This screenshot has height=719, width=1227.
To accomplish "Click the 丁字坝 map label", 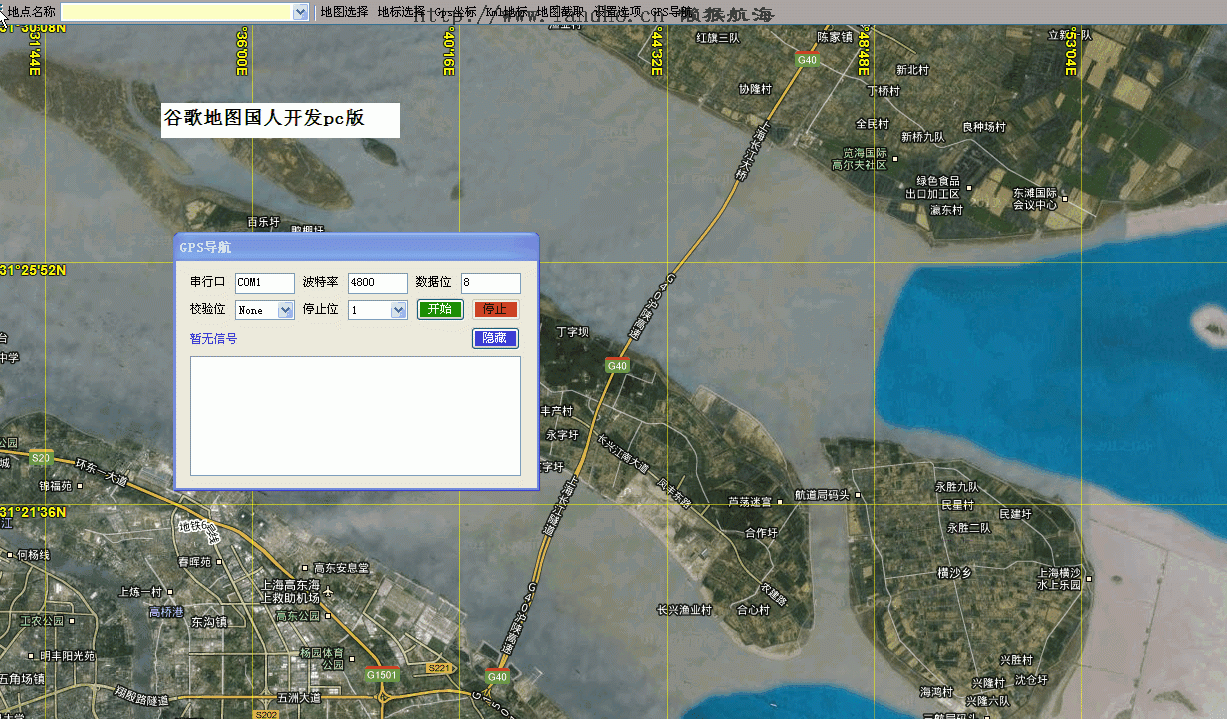I will click(x=573, y=332).
